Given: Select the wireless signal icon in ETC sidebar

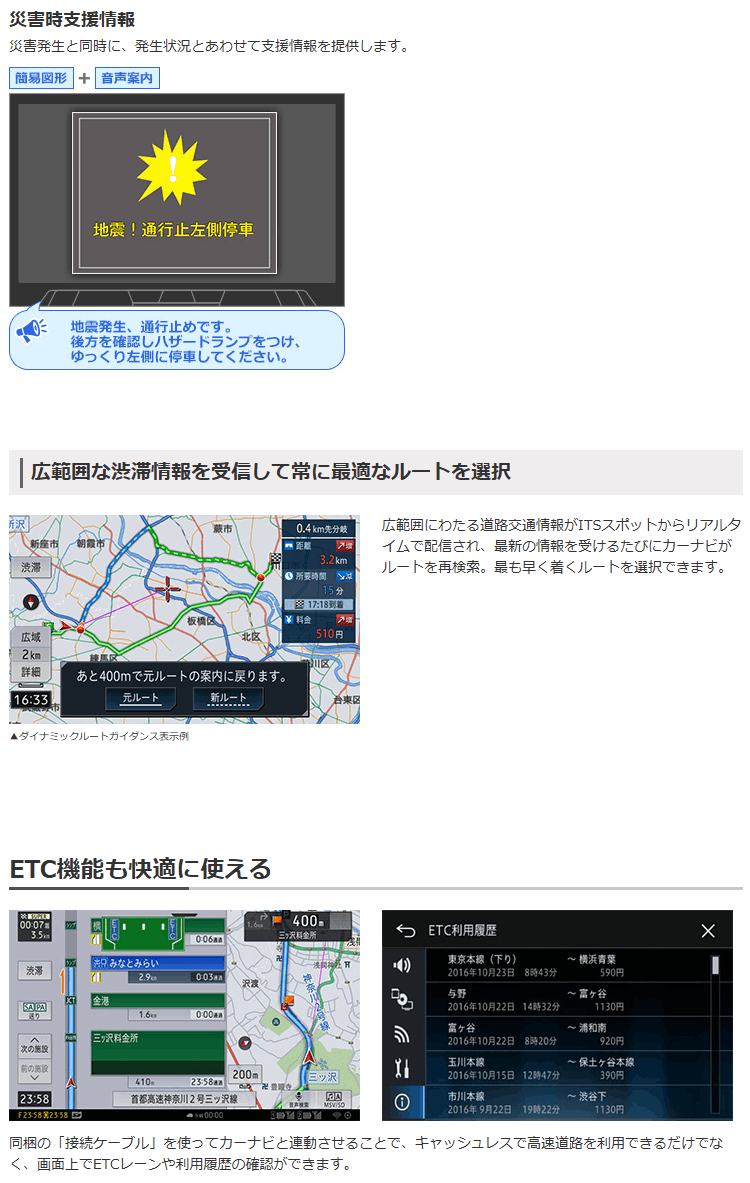Looking at the screenshot, I should pos(402,1034).
